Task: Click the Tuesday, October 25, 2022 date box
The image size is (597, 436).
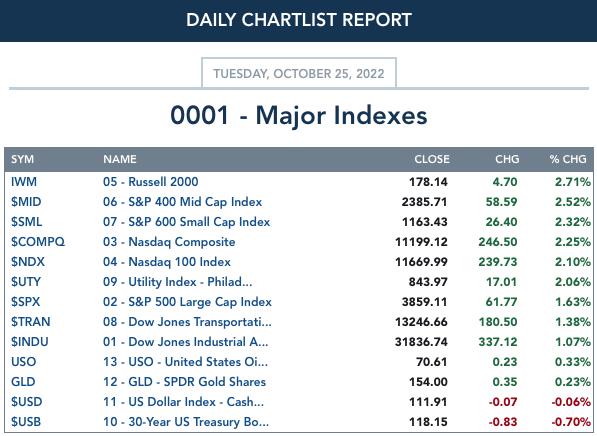Action: 299,73
